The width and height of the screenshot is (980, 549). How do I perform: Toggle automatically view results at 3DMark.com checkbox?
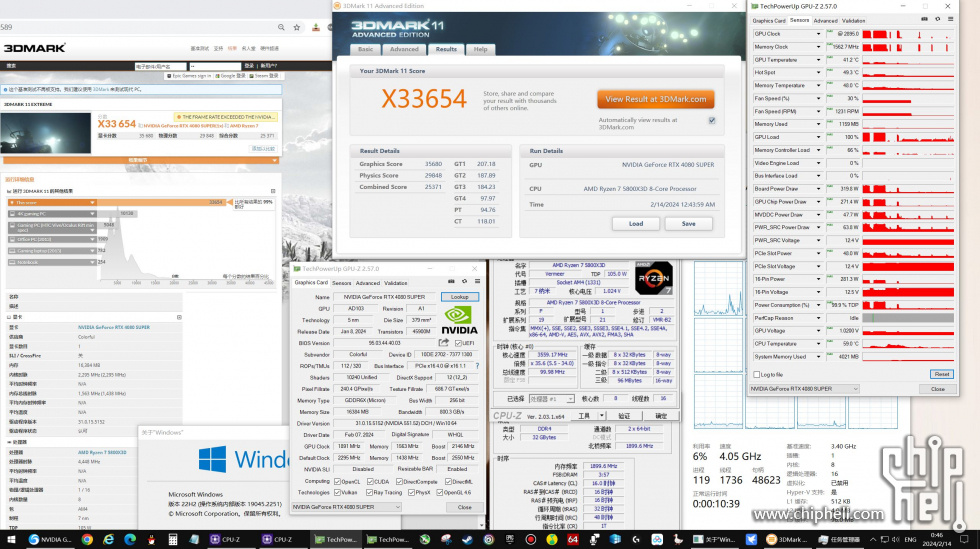(x=712, y=120)
